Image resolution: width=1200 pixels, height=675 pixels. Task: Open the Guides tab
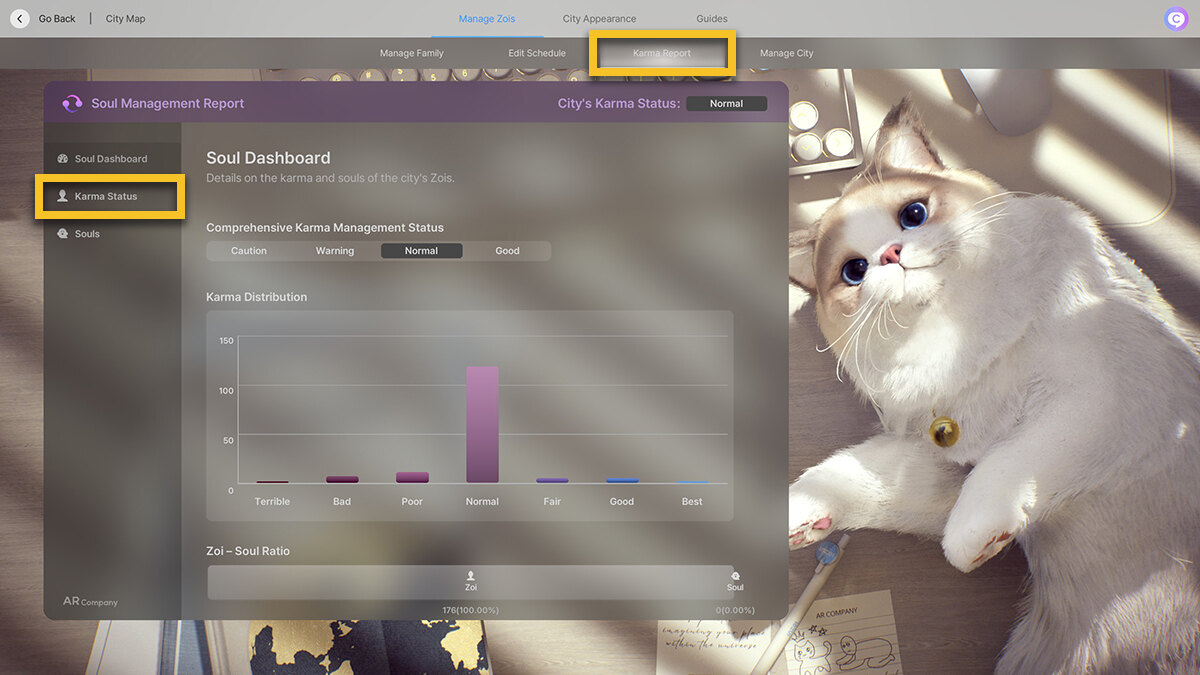click(x=712, y=19)
